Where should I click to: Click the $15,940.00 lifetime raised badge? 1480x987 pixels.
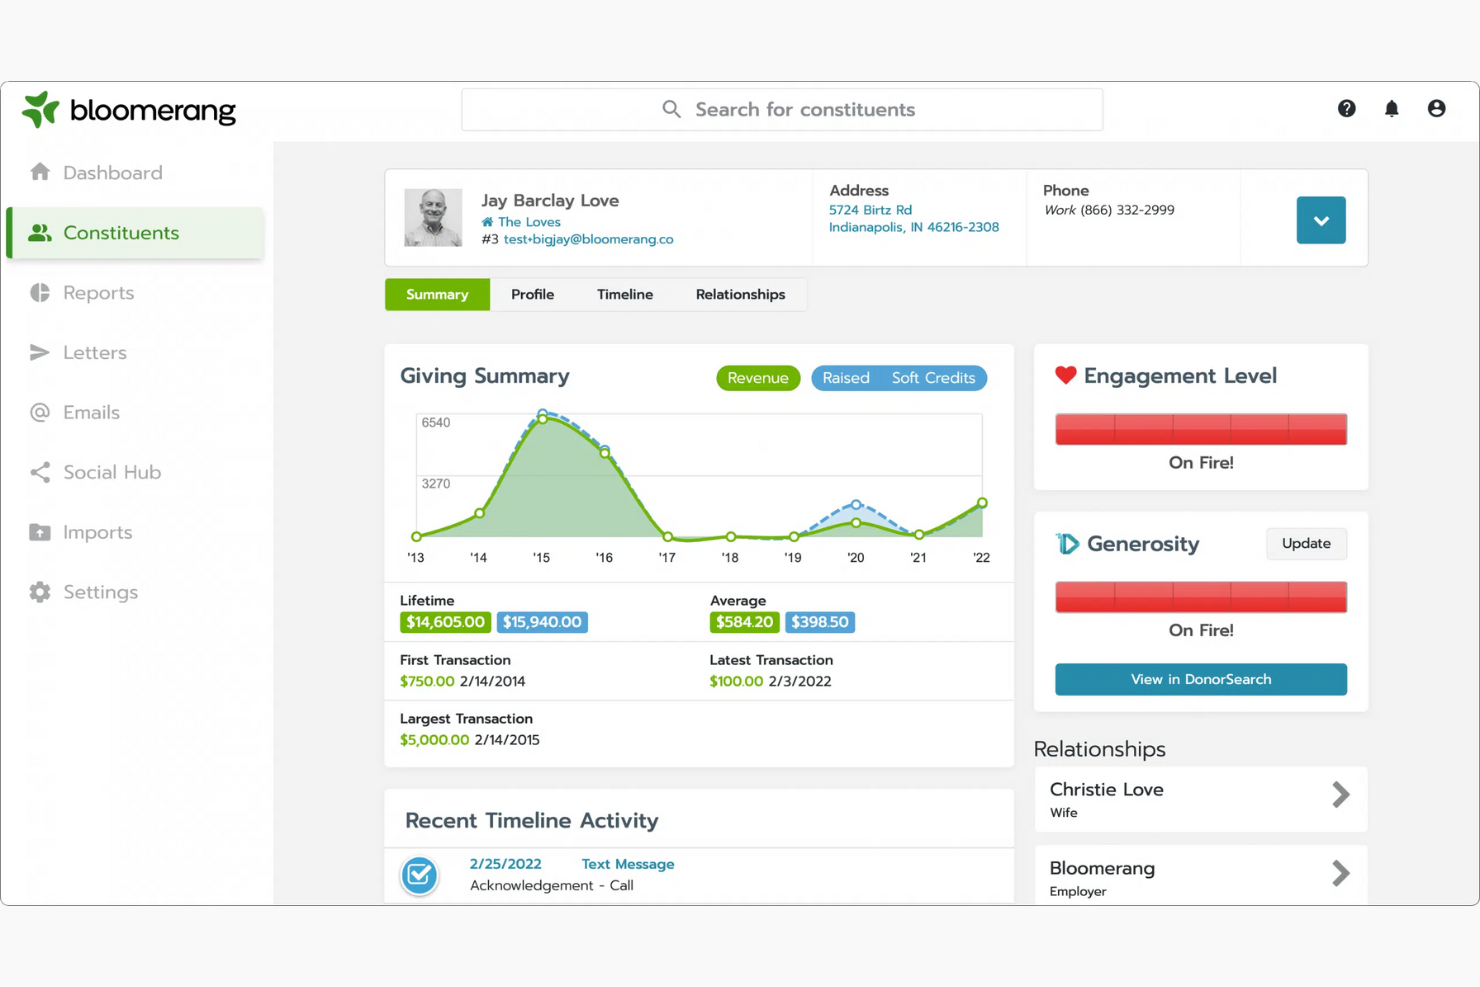point(542,622)
